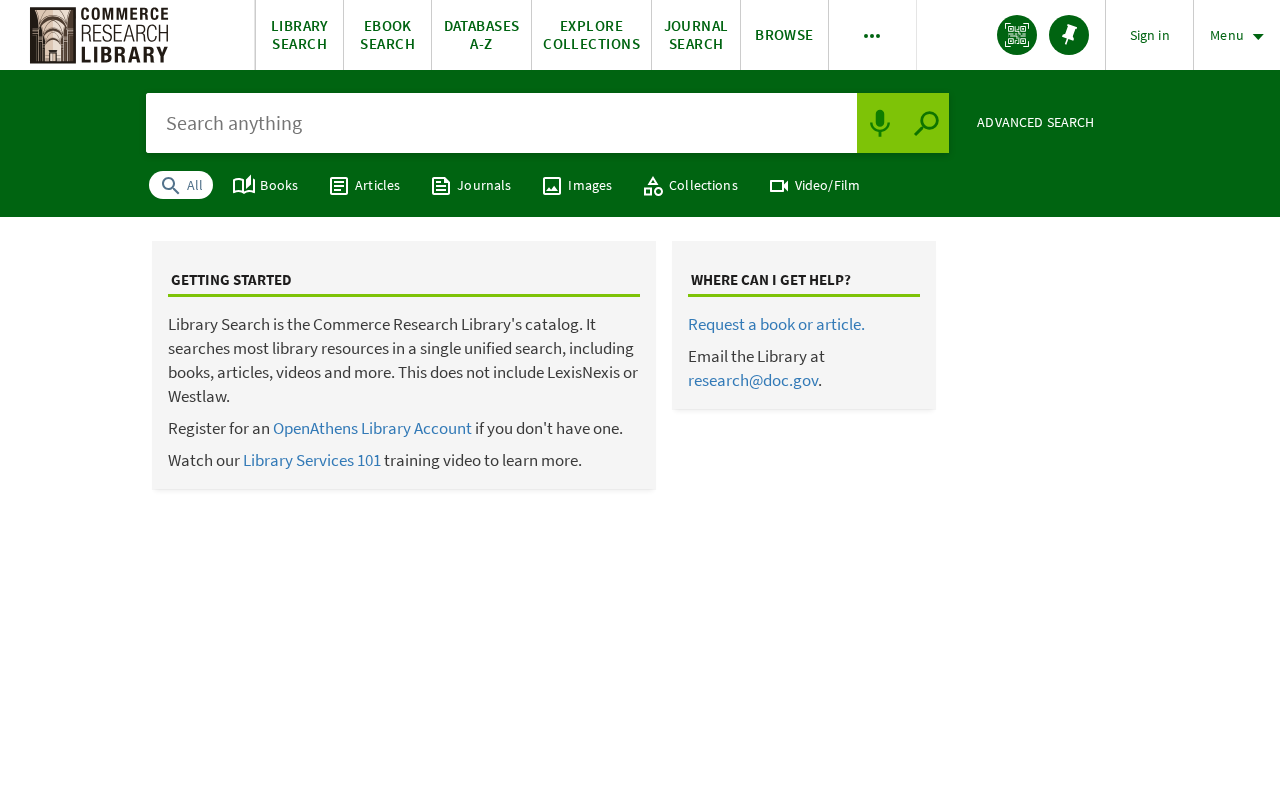Image resolution: width=1280 pixels, height=800 pixels.
Task: Click the Sign in button
Action: (1149, 35)
